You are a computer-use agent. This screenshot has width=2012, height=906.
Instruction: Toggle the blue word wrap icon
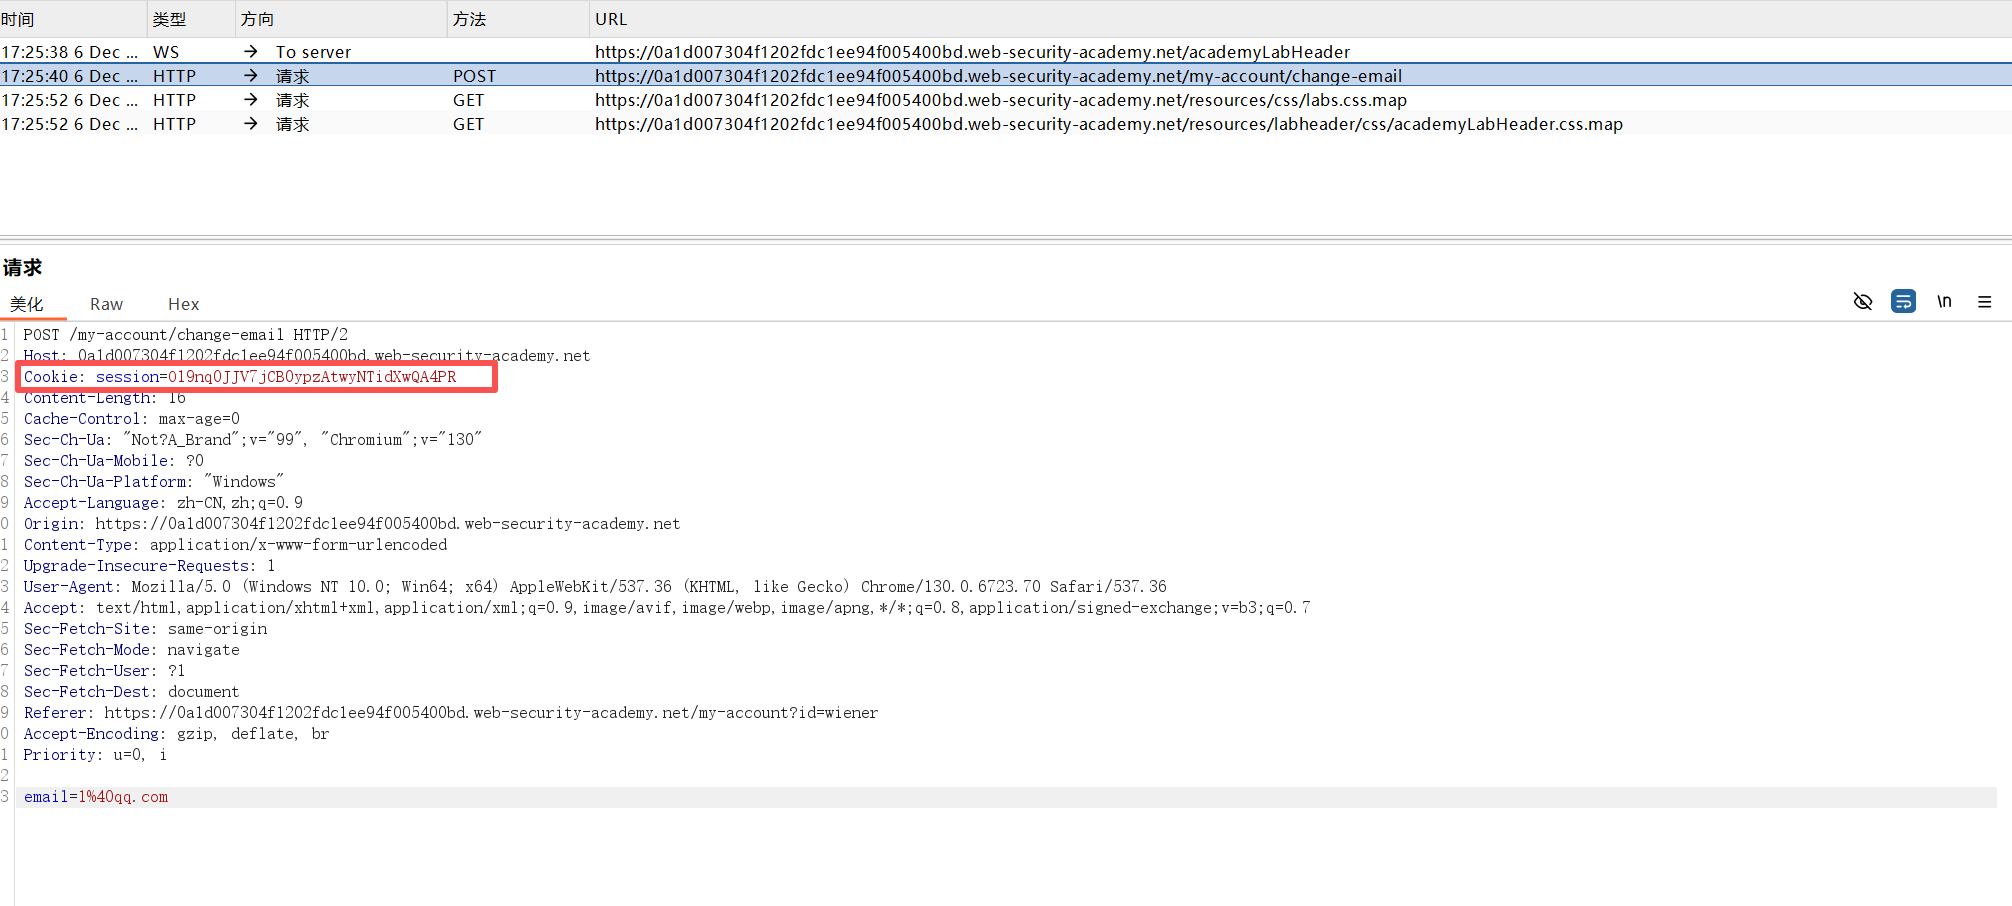click(x=1903, y=302)
